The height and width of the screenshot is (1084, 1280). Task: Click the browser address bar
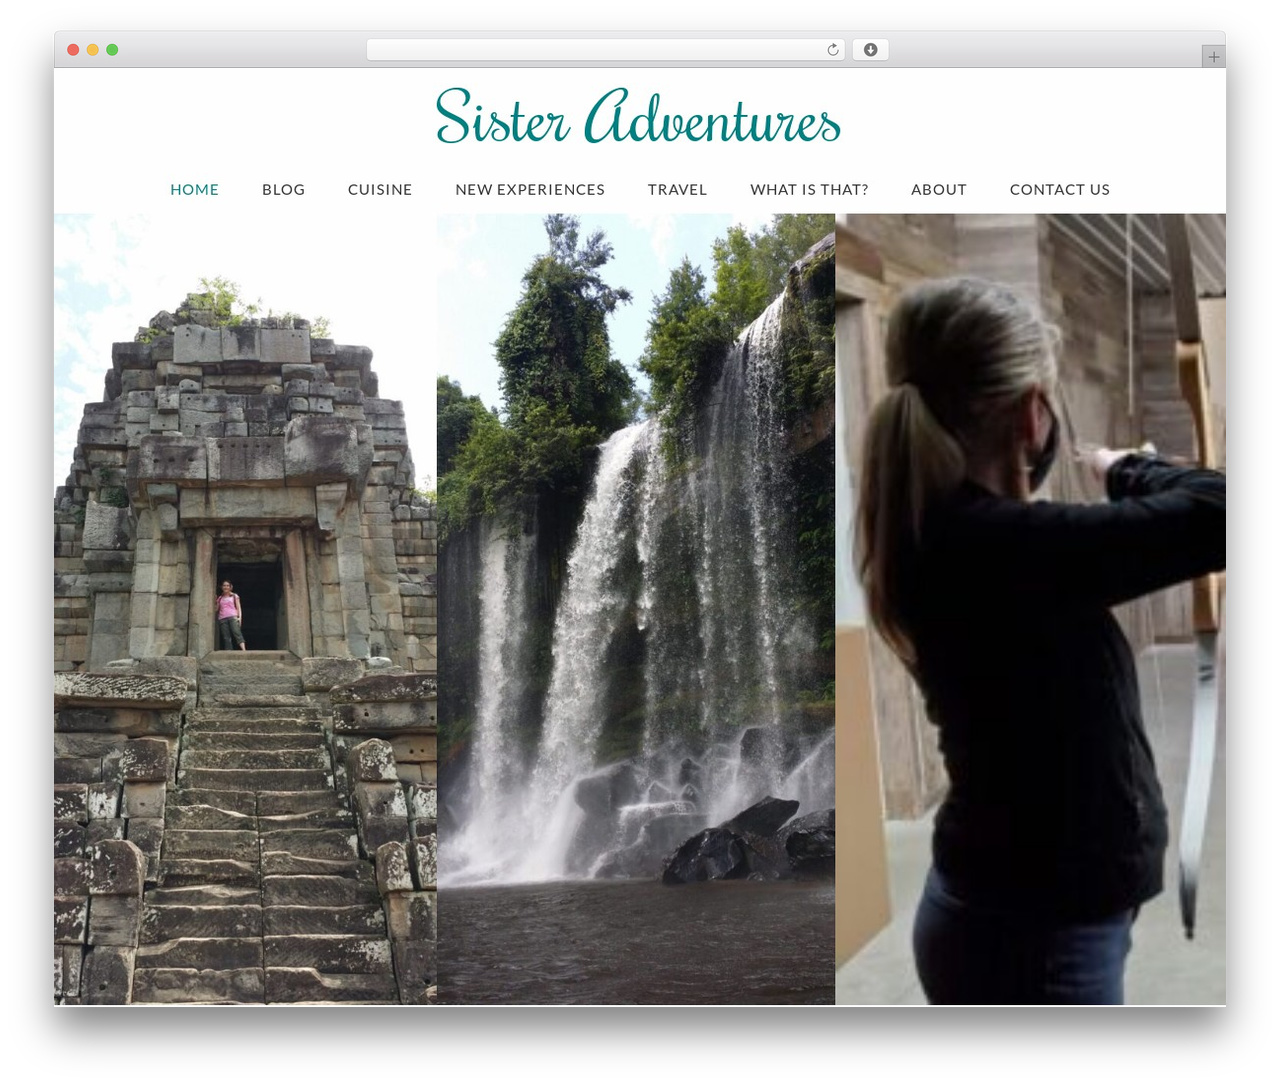click(605, 50)
